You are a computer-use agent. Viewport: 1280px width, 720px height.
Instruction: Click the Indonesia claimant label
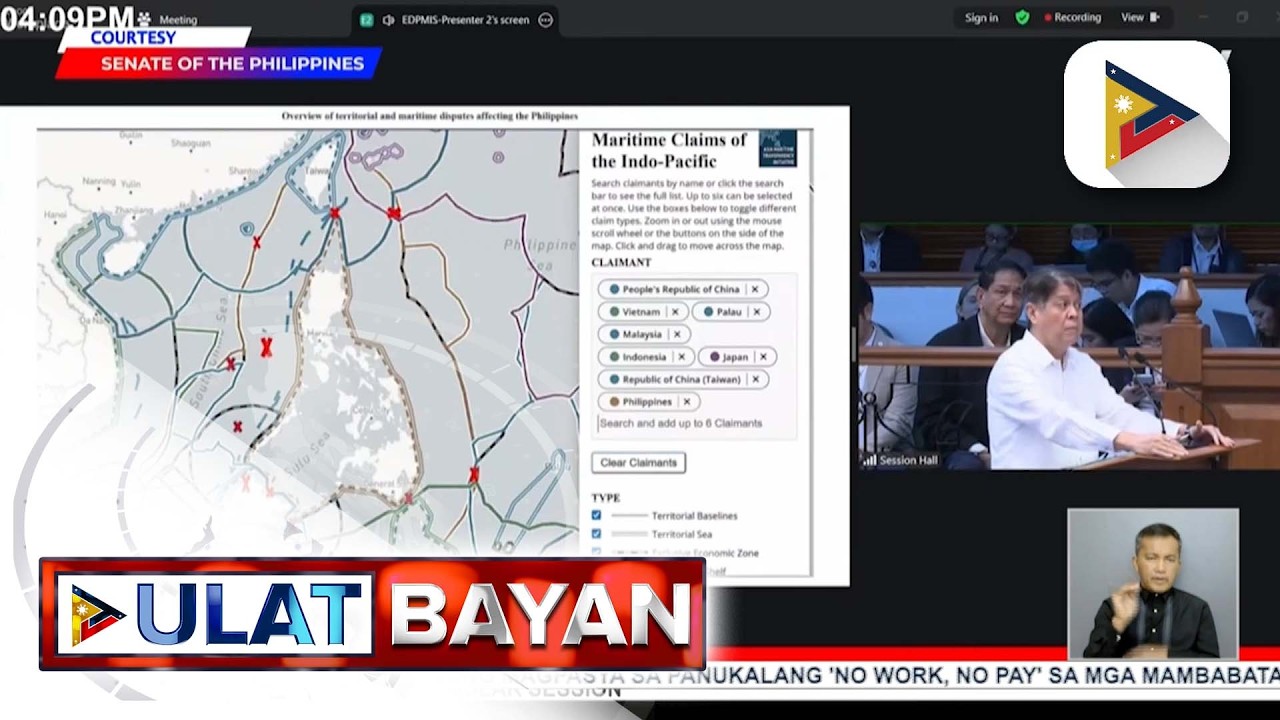click(x=644, y=357)
